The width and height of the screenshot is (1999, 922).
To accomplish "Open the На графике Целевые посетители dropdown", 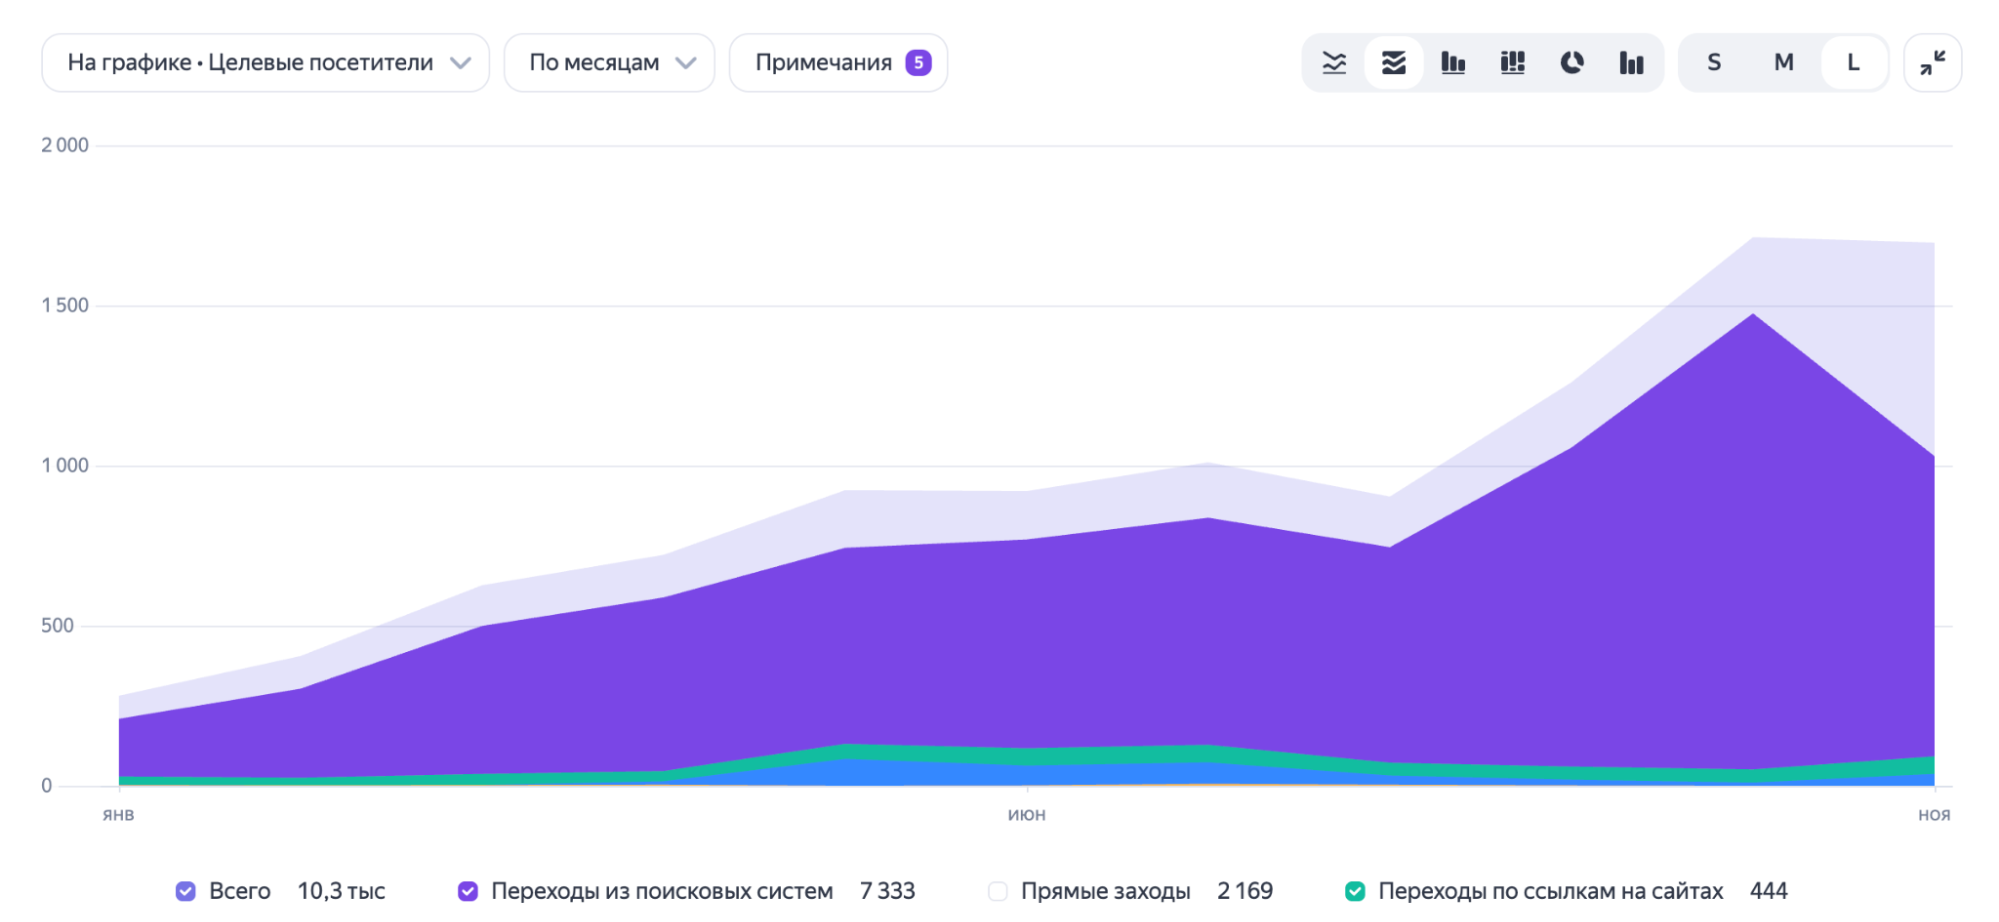I will 265,63.
